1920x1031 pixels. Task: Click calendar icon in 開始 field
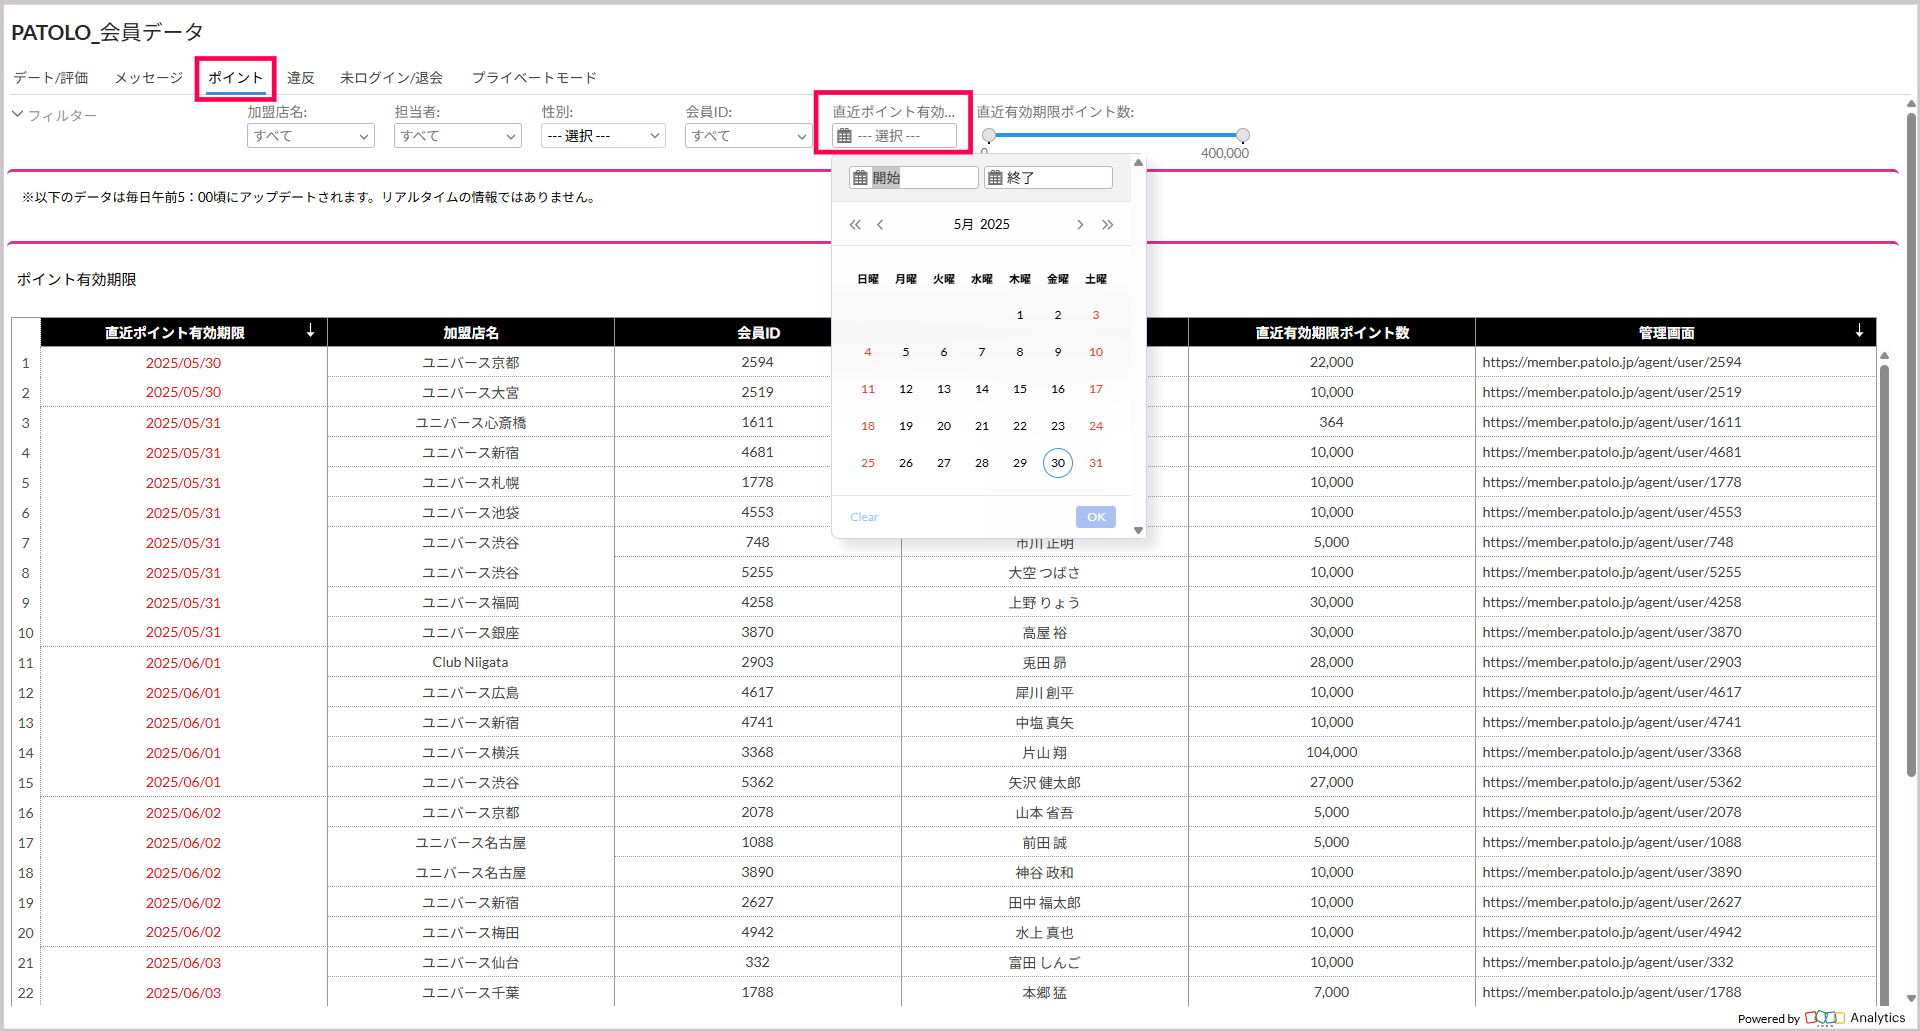tap(860, 178)
